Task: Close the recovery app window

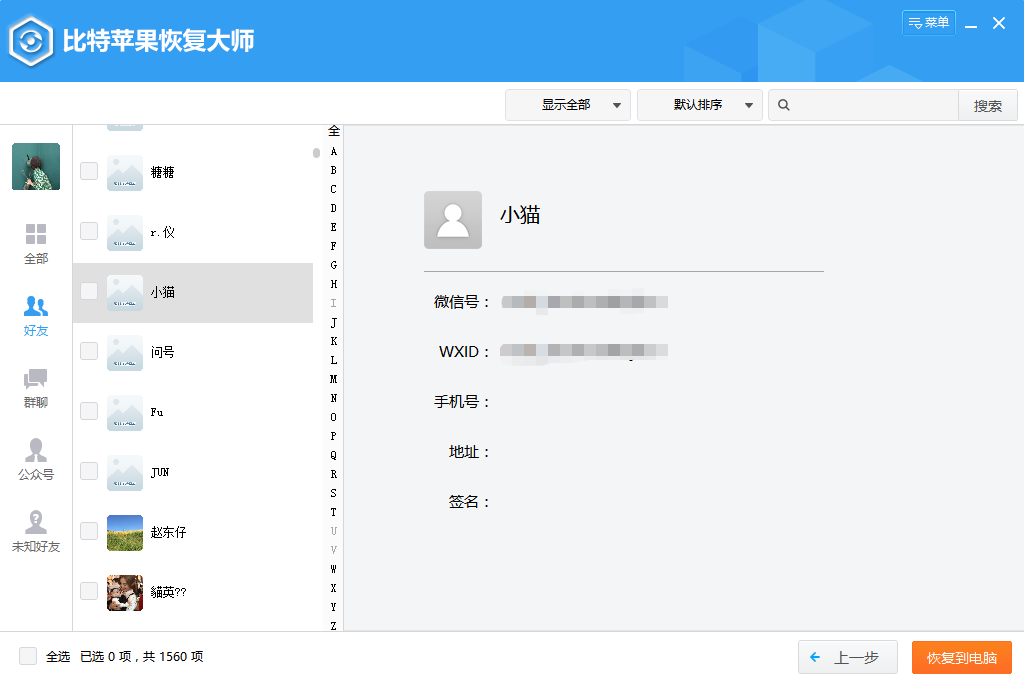Action: (999, 24)
